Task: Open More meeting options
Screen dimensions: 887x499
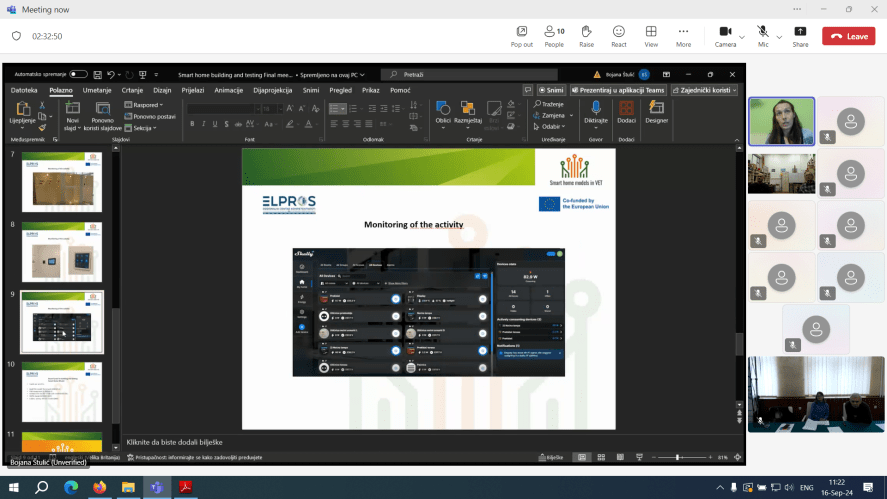Action: 683,36
